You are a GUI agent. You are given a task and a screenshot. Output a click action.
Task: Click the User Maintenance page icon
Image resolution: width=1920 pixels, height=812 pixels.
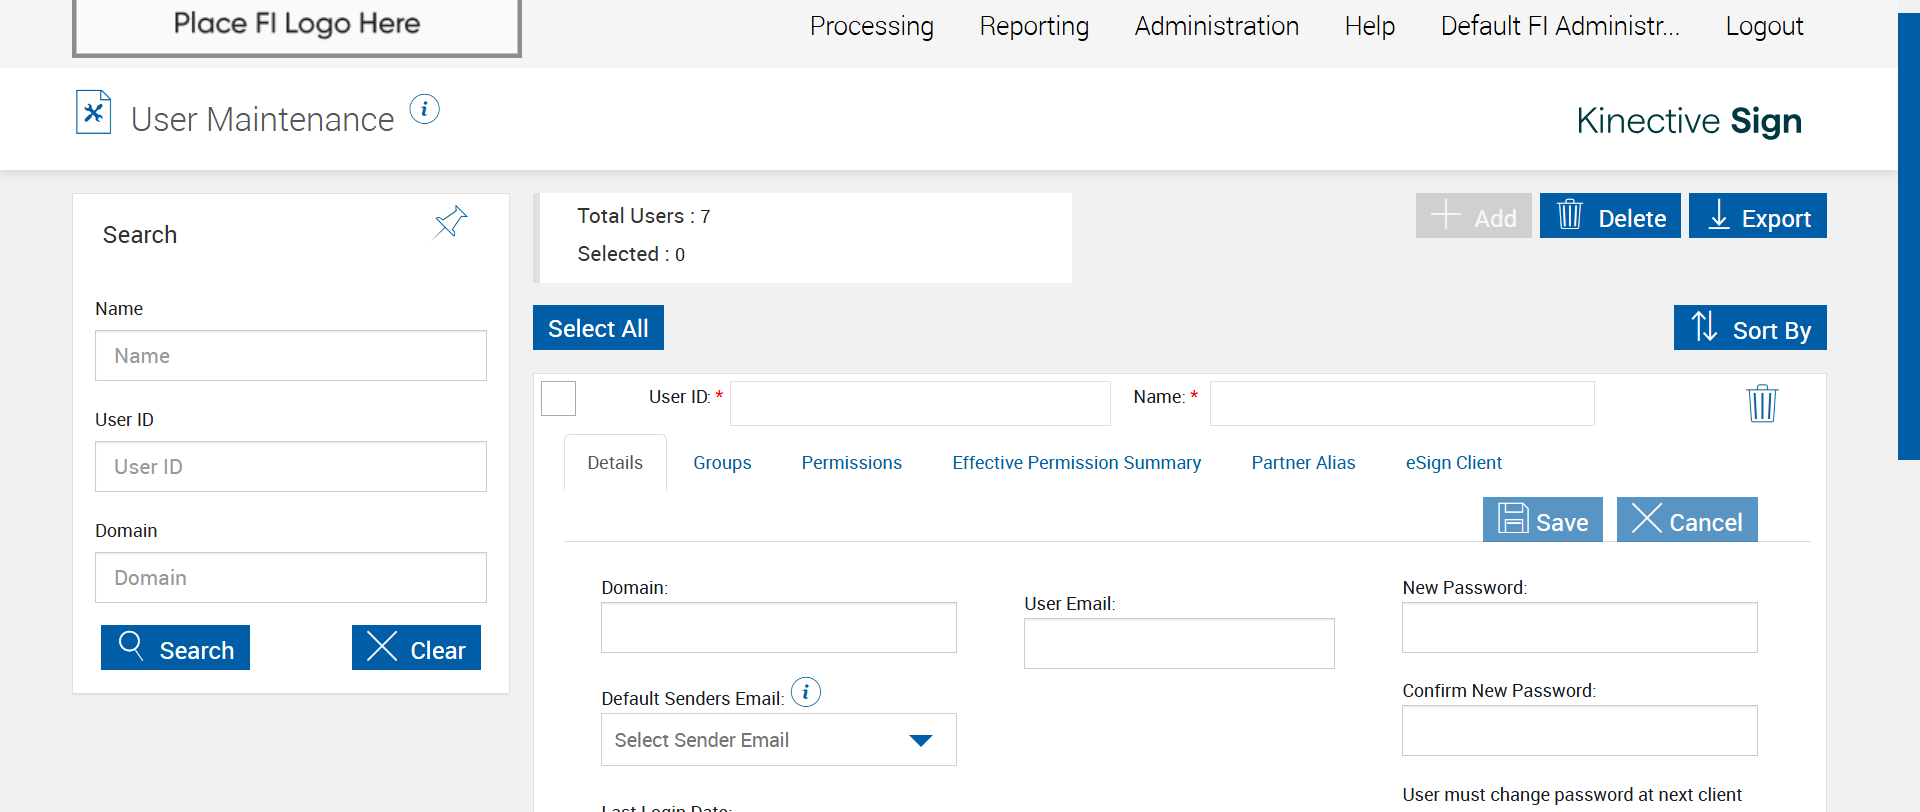click(x=93, y=112)
